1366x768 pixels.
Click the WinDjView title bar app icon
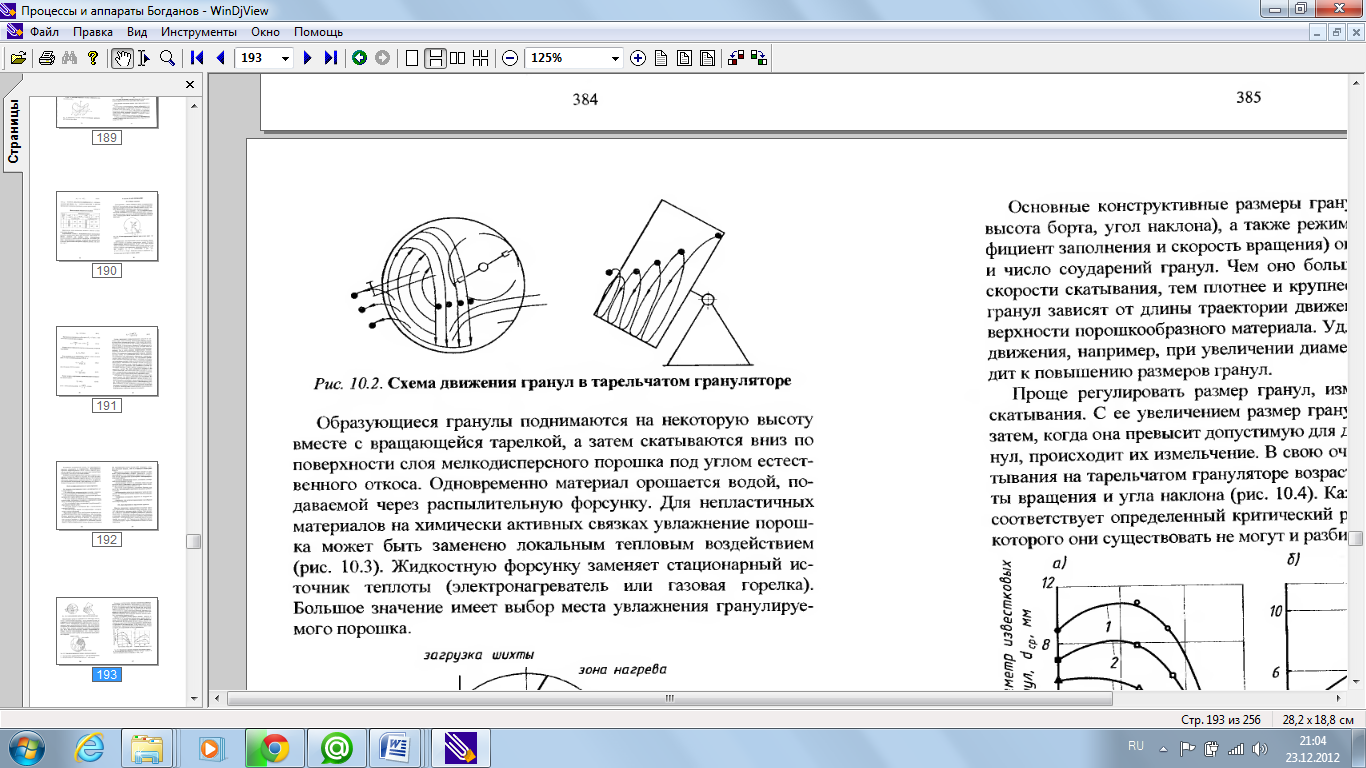click(x=11, y=9)
